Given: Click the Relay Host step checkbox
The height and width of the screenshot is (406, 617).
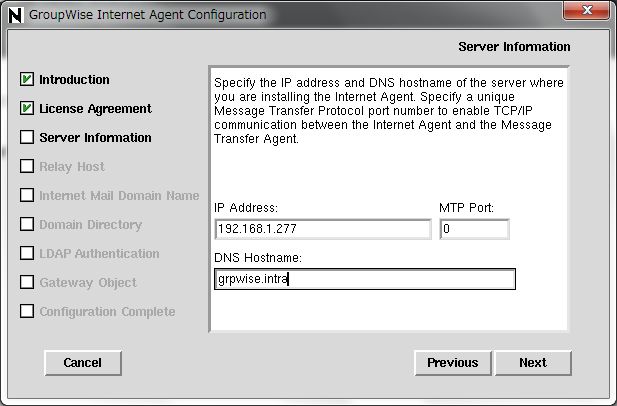Looking at the screenshot, I should click(27, 166).
